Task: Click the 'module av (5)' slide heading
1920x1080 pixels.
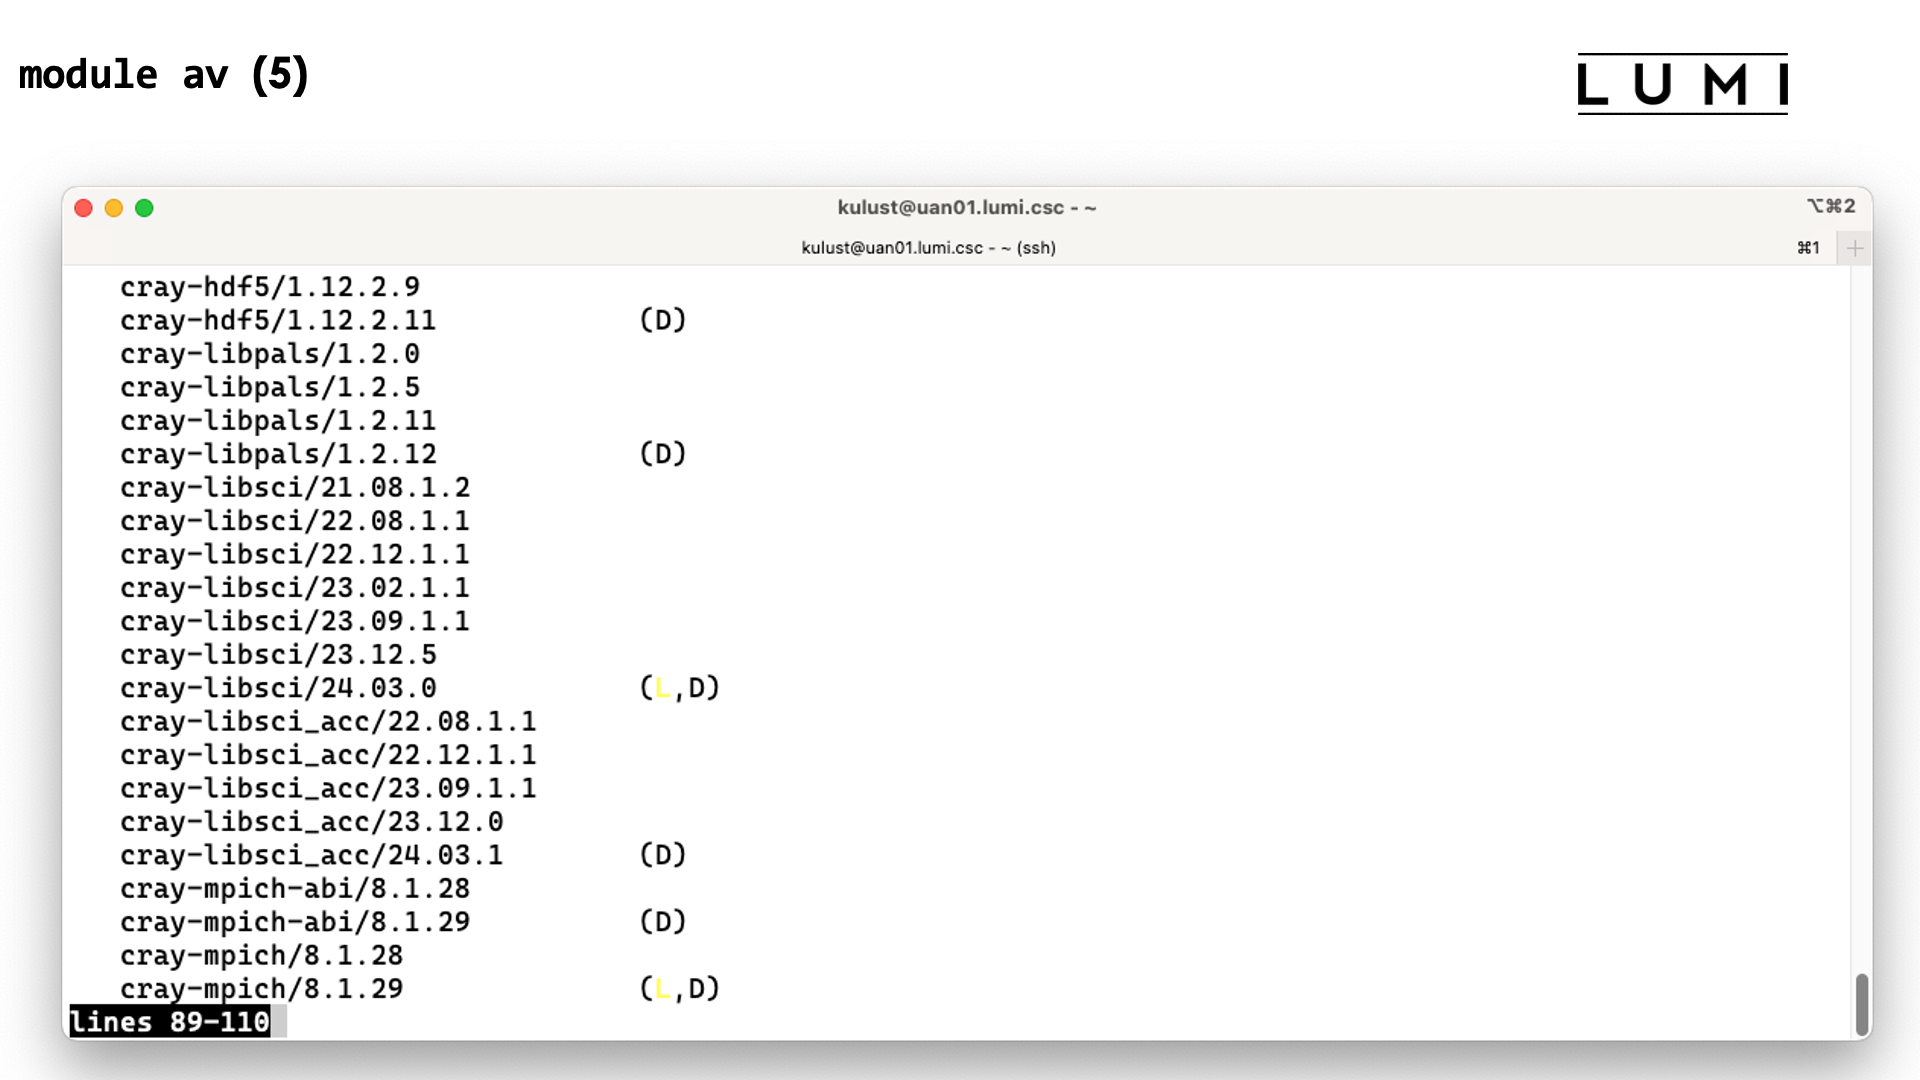Action: (x=164, y=75)
